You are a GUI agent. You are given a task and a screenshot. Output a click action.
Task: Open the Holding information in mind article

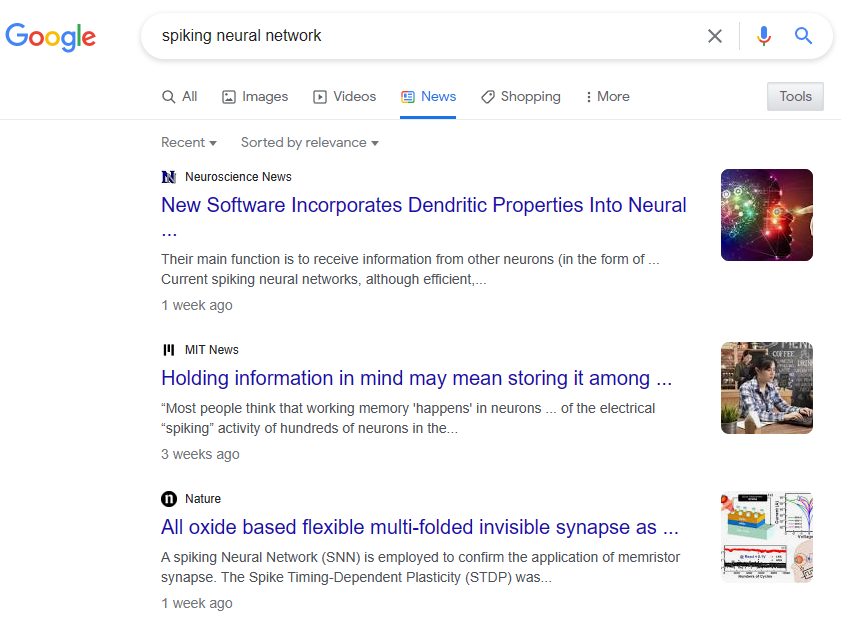416,378
